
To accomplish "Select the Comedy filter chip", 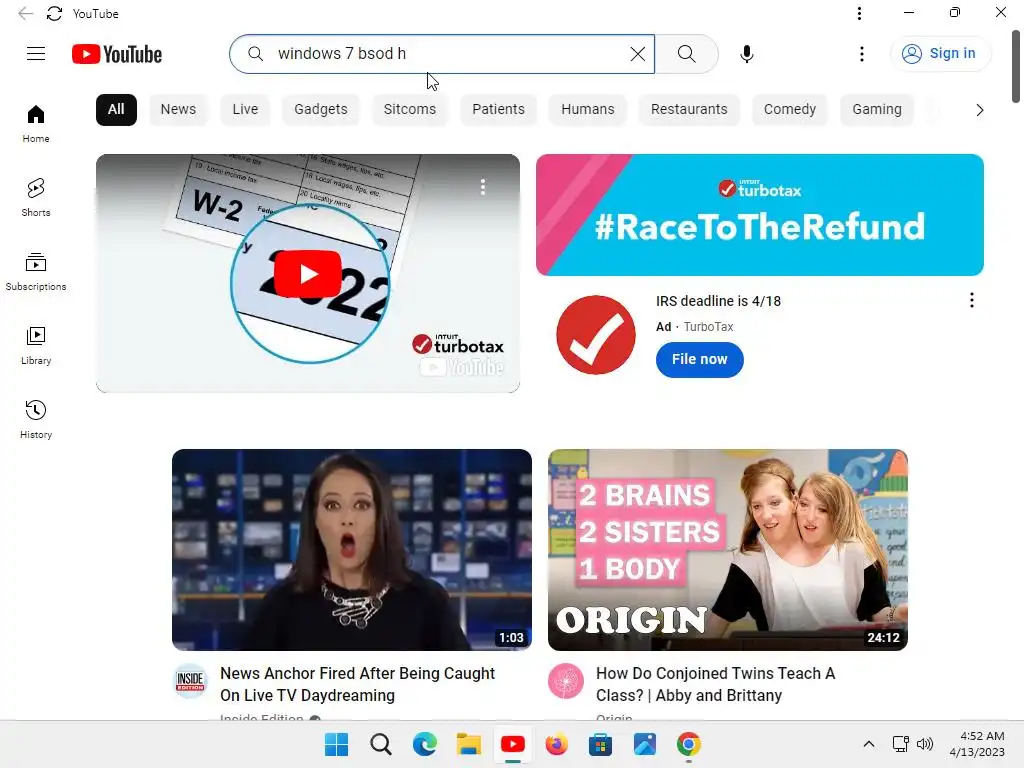I will pos(790,110).
